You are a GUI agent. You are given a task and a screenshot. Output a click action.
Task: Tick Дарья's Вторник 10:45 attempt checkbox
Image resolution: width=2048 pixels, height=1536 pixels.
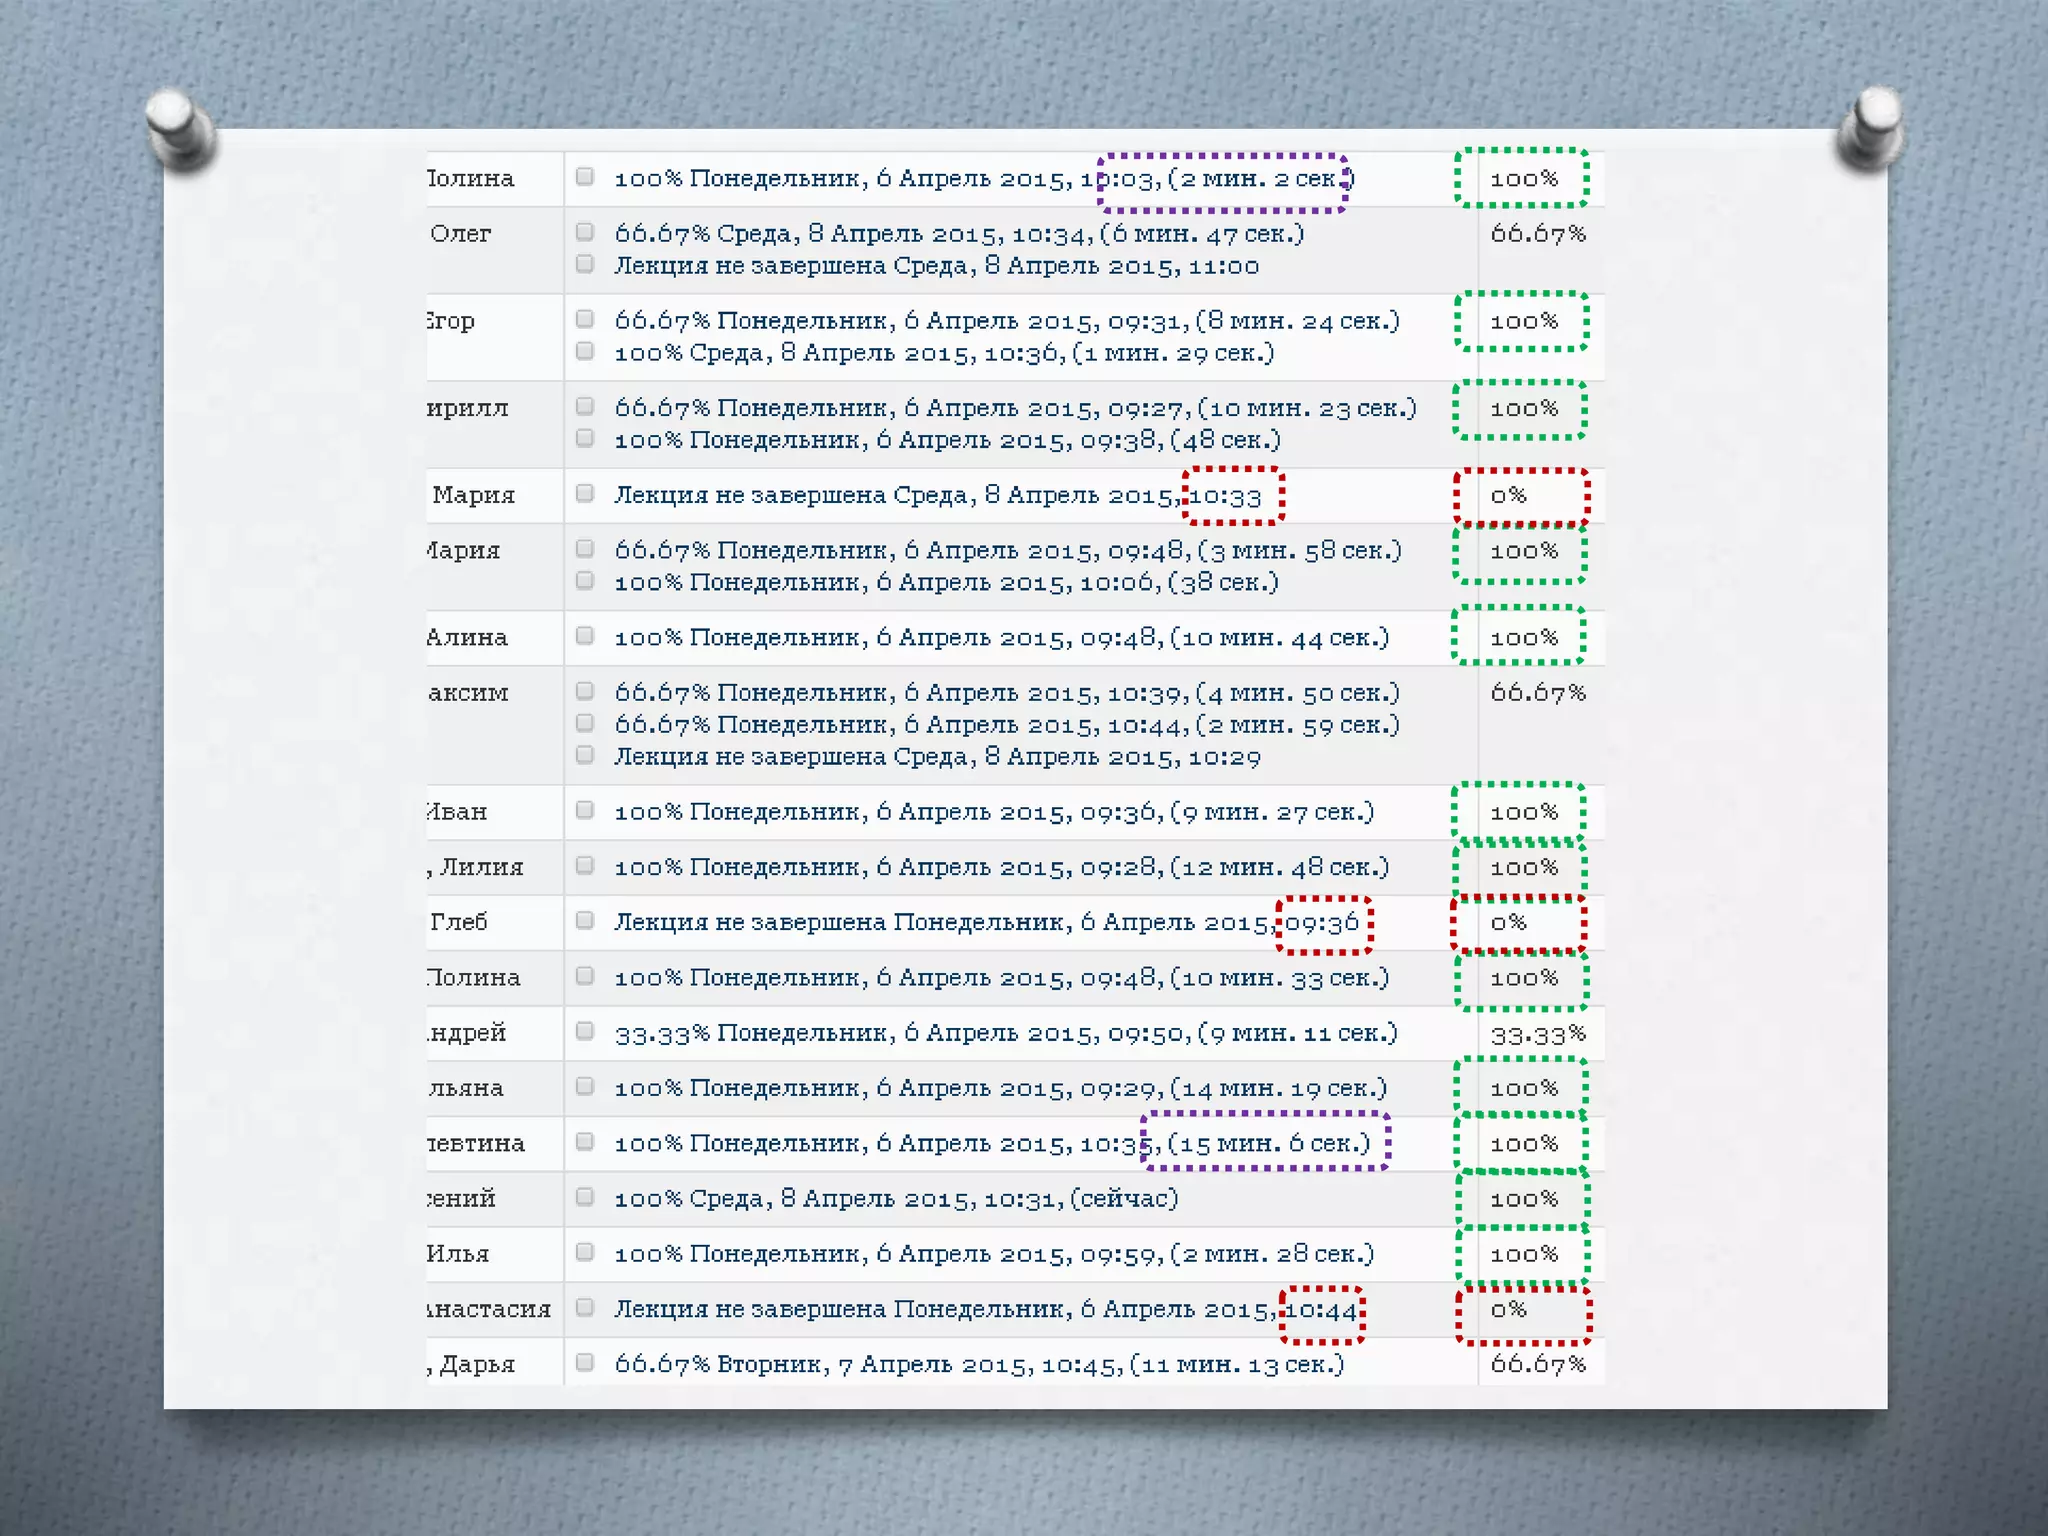coord(585,1362)
